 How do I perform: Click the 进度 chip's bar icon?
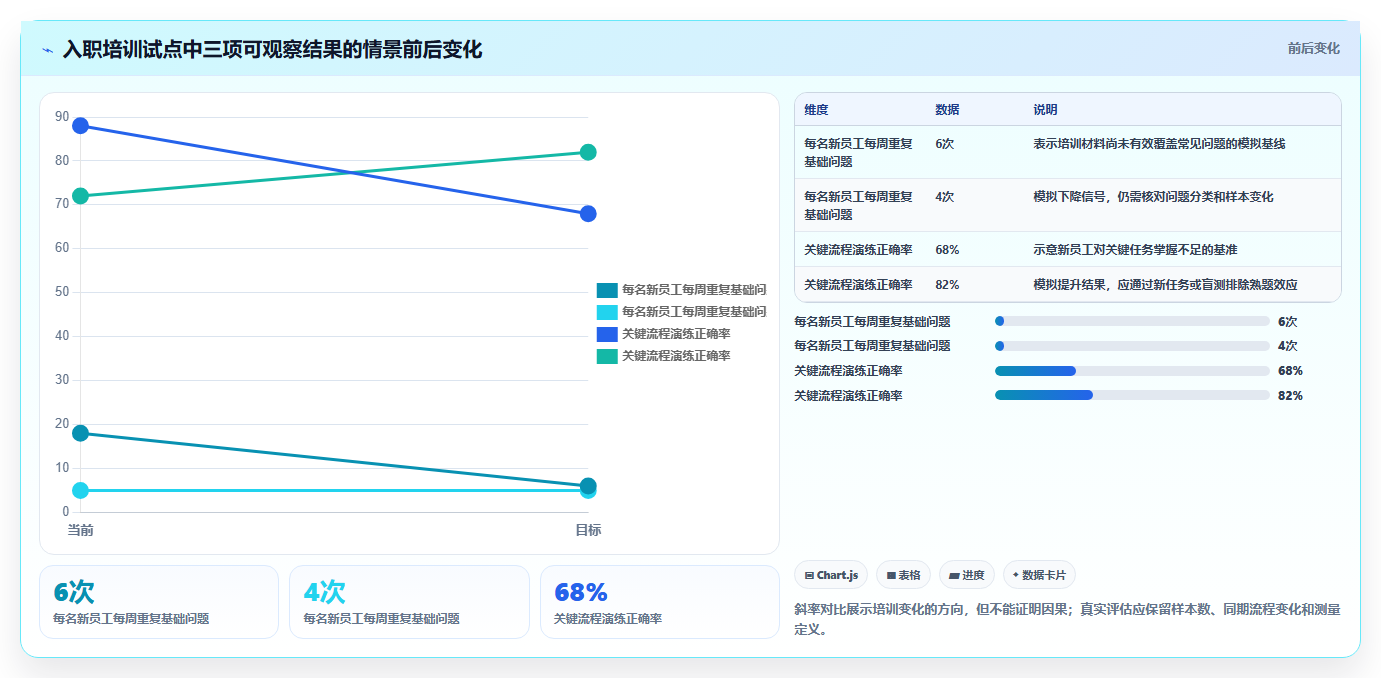(x=954, y=575)
